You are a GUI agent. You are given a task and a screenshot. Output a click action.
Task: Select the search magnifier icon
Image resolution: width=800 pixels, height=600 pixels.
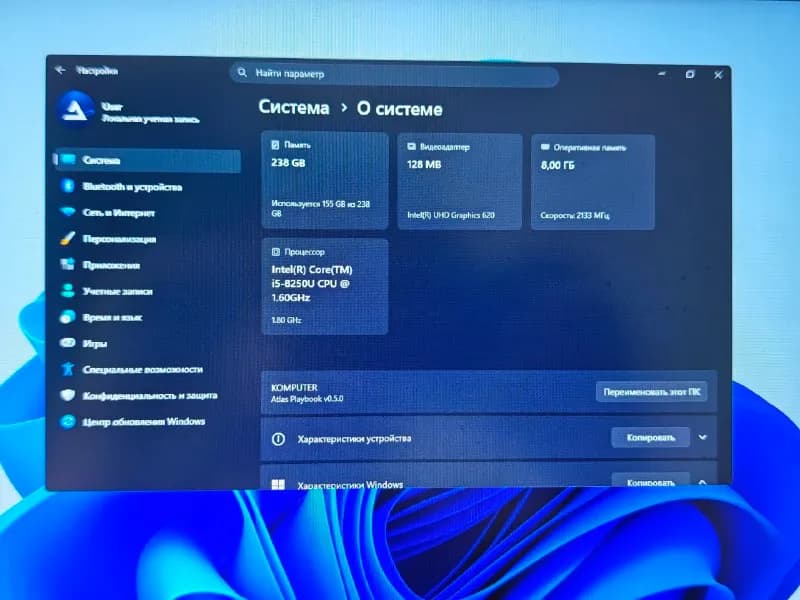tap(242, 73)
